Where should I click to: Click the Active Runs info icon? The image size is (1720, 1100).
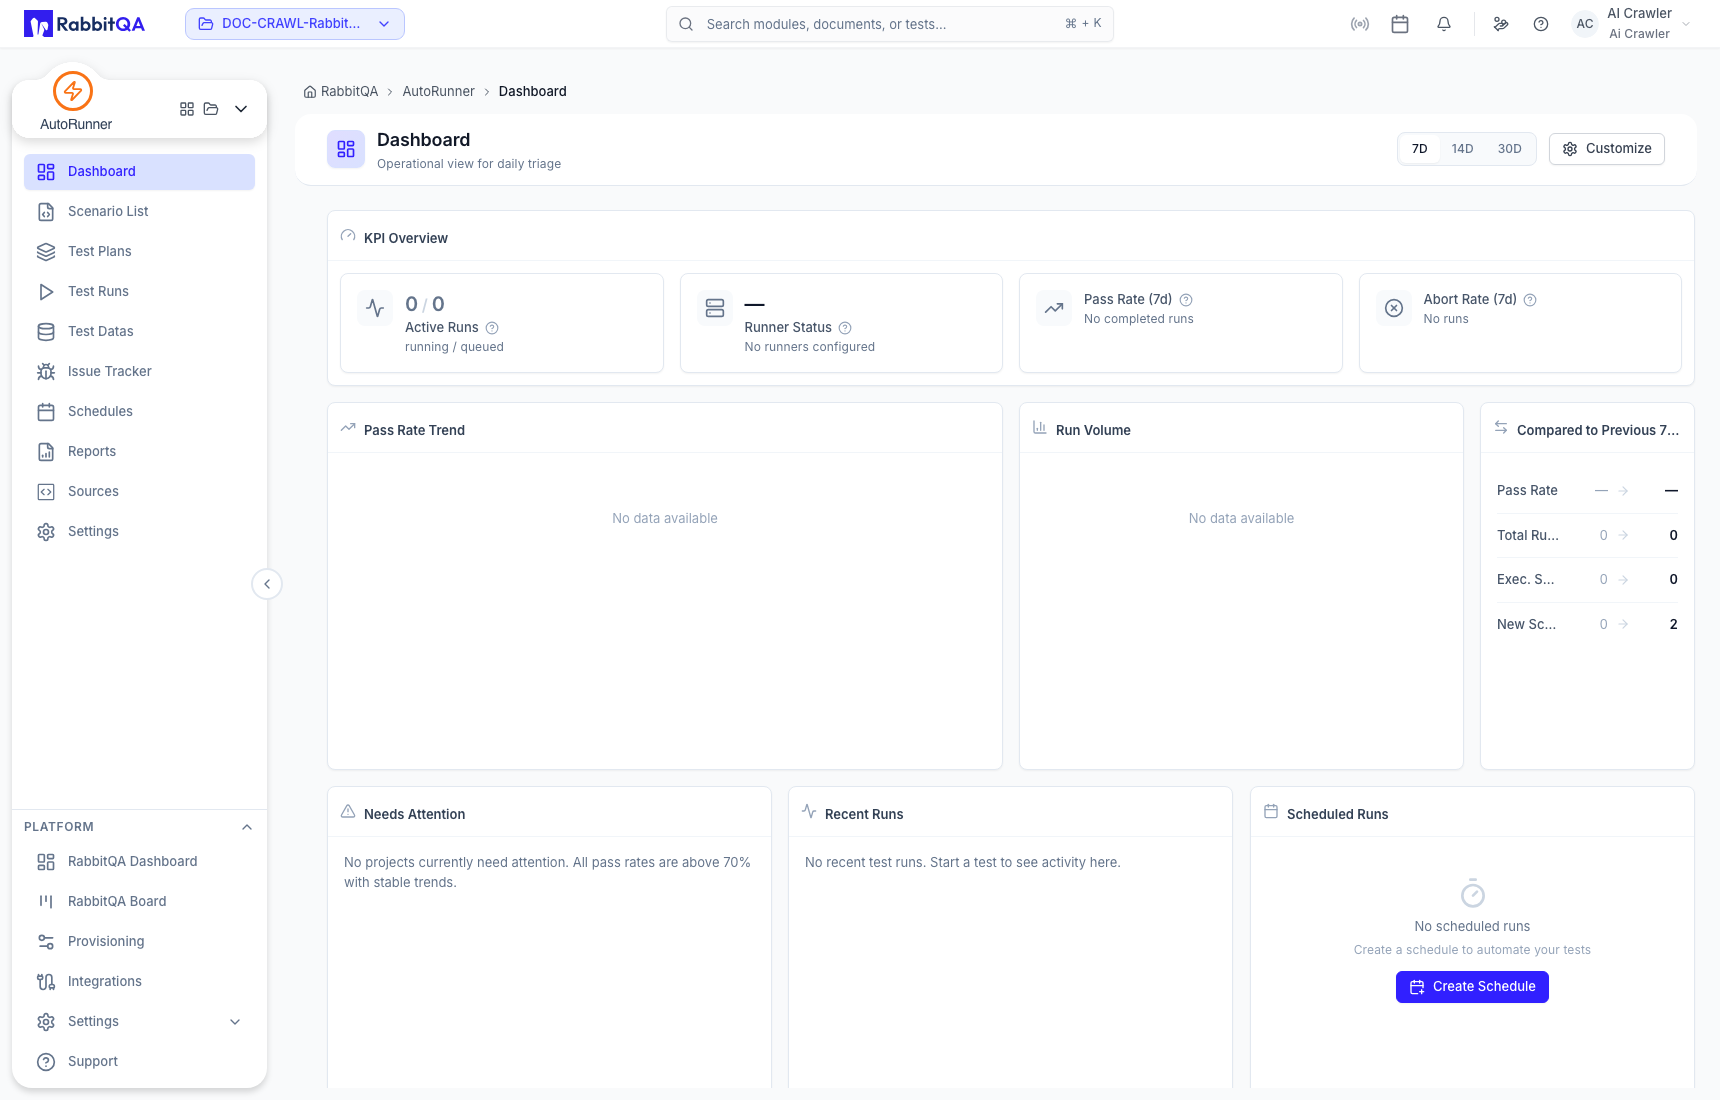pyautogui.click(x=492, y=328)
